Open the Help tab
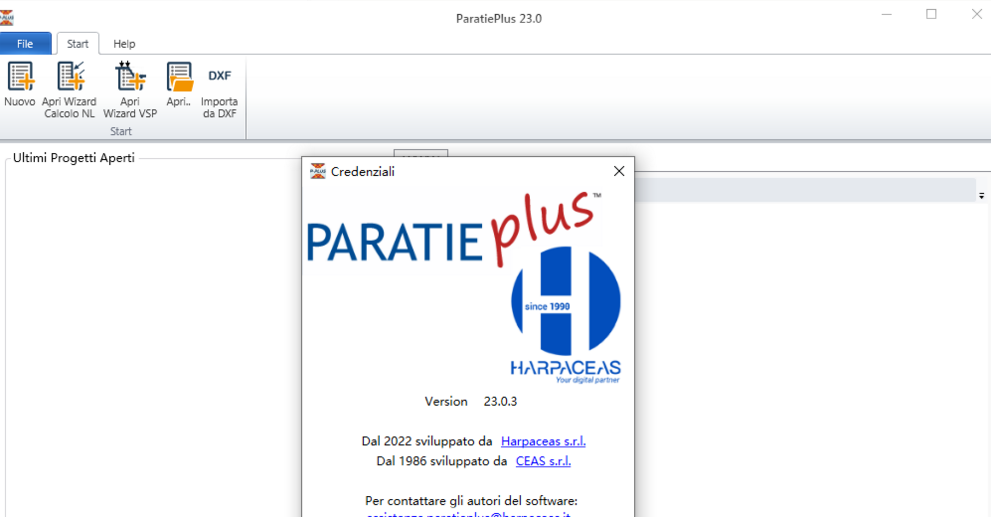The image size is (991, 517). [124, 44]
